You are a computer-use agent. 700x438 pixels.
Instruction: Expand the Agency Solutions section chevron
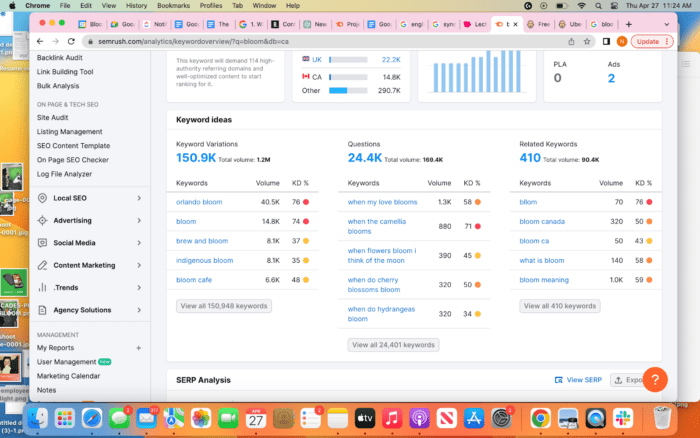pyautogui.click(x=139, y=310)
